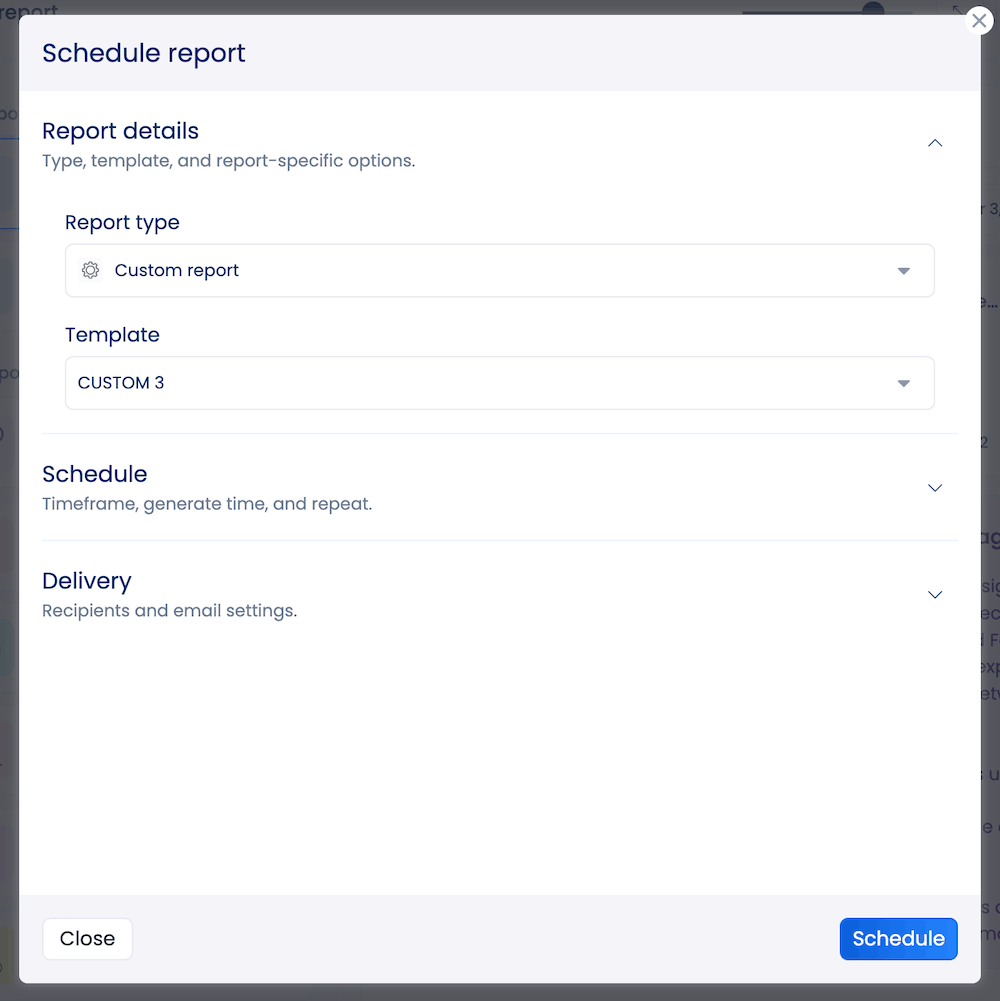Viewport: 1000px width, 1001px height.
Task: Click the X icon to dismiss the dialog
Action: click(979, 20)
